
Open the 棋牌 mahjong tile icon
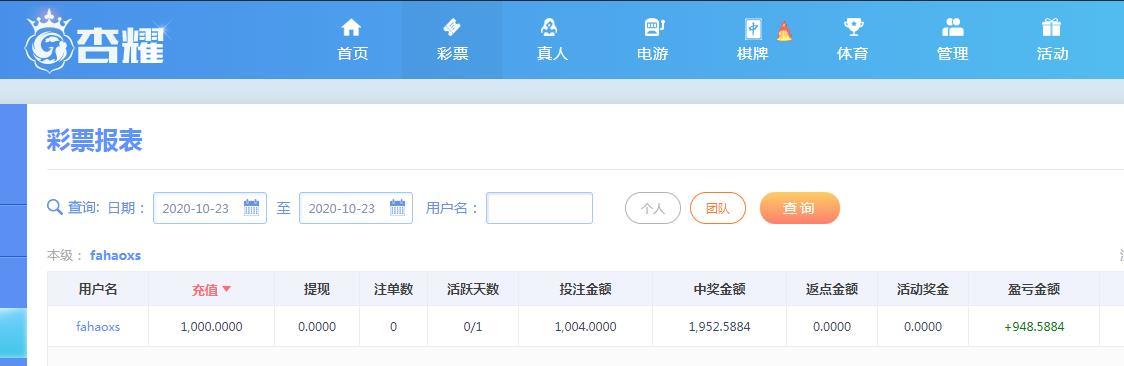click(753, 29)
